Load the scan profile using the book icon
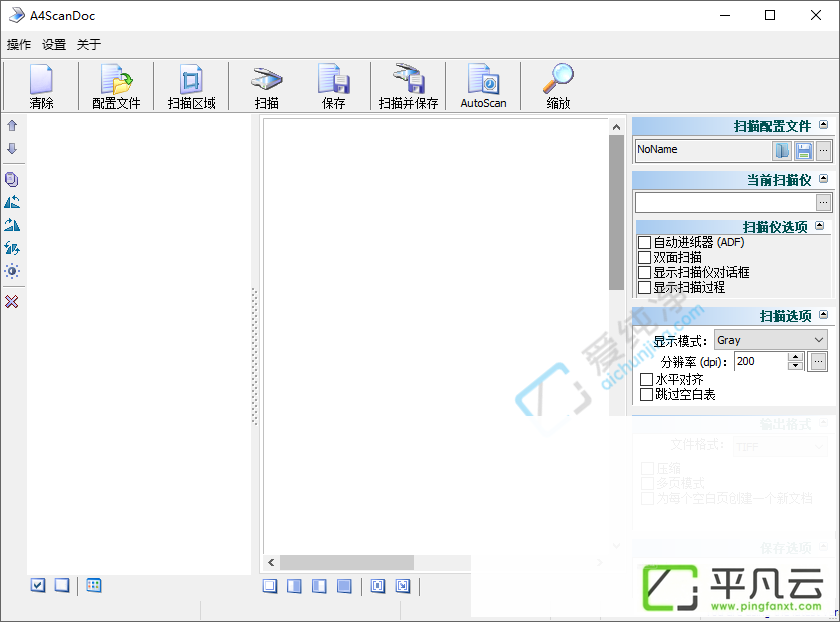Viewport: 840px width, 622px height. coord(782,151)
